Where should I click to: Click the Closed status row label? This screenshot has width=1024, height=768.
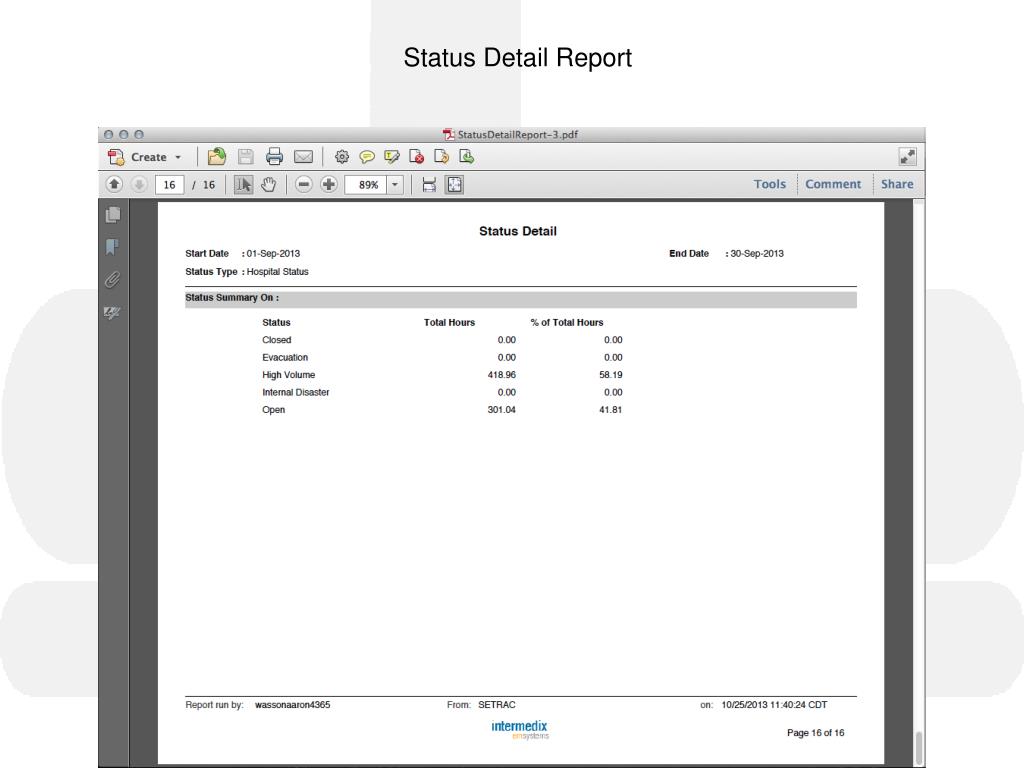click(277, 340)
